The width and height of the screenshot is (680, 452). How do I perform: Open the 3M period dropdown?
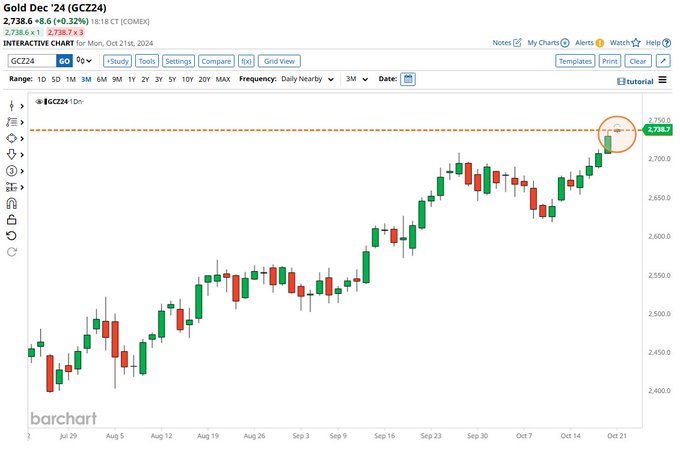click(357, 79)
